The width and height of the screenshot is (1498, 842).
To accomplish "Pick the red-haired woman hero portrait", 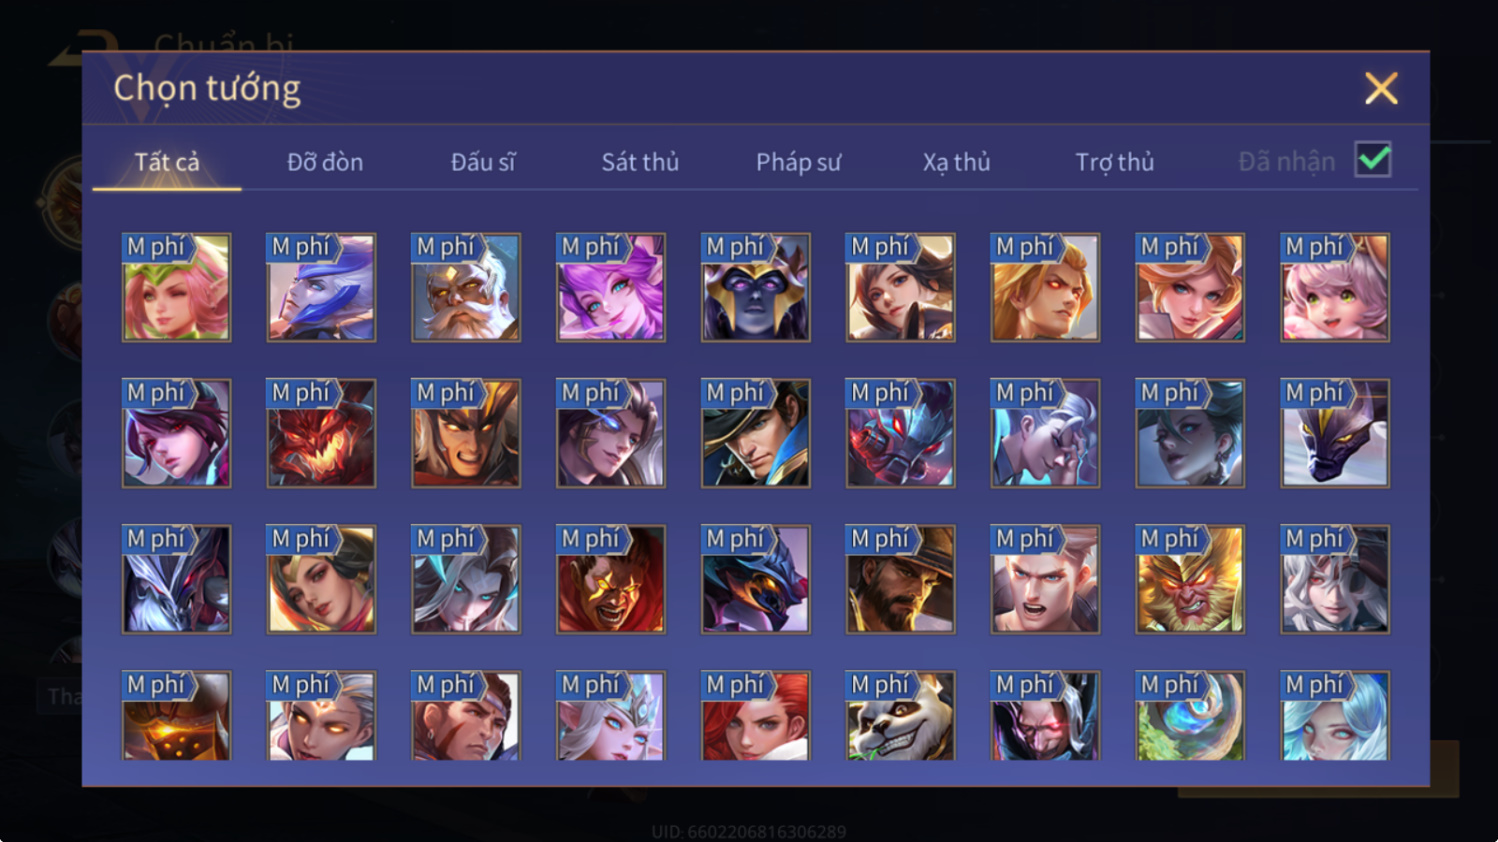I will 755,716.
